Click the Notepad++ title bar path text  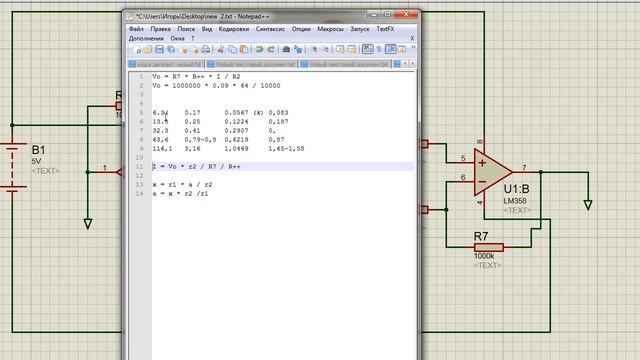point(203,16)
